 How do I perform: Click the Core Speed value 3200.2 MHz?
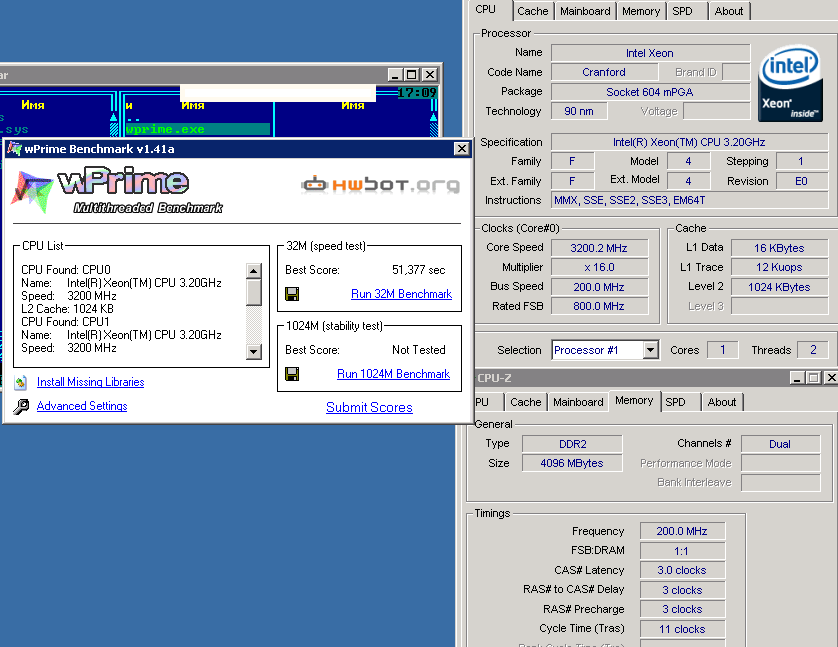[599, 248]
